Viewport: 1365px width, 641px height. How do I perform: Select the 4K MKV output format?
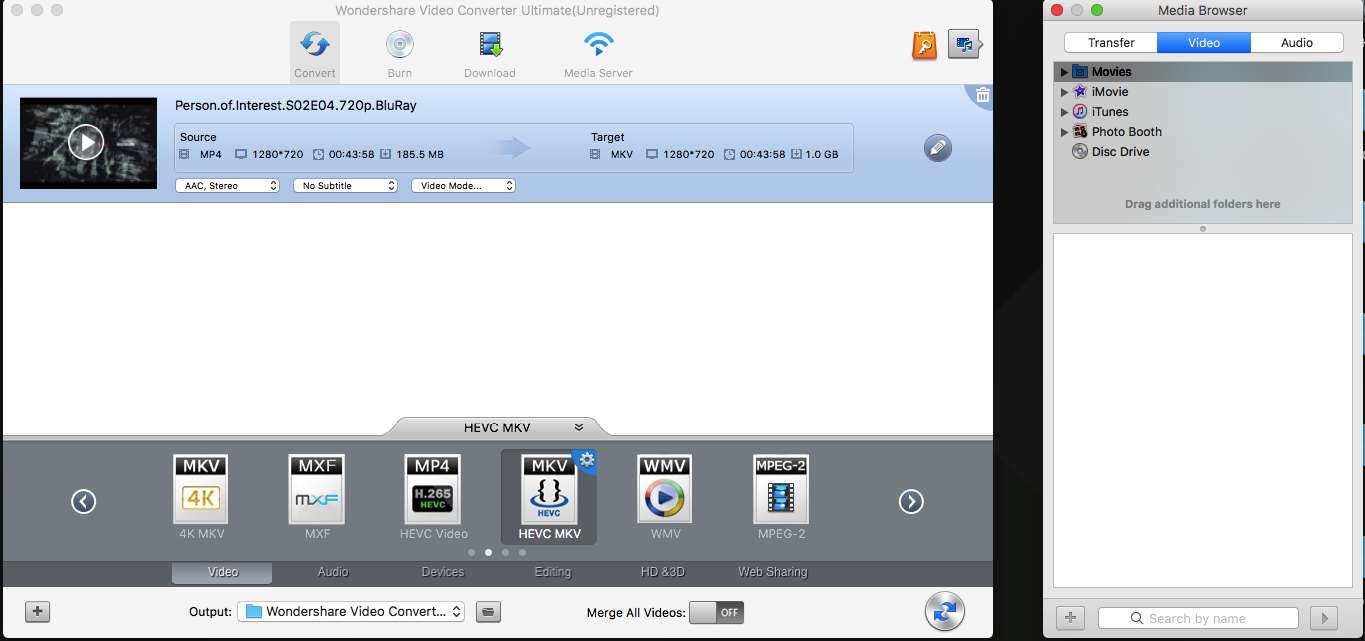coord(200,490)
